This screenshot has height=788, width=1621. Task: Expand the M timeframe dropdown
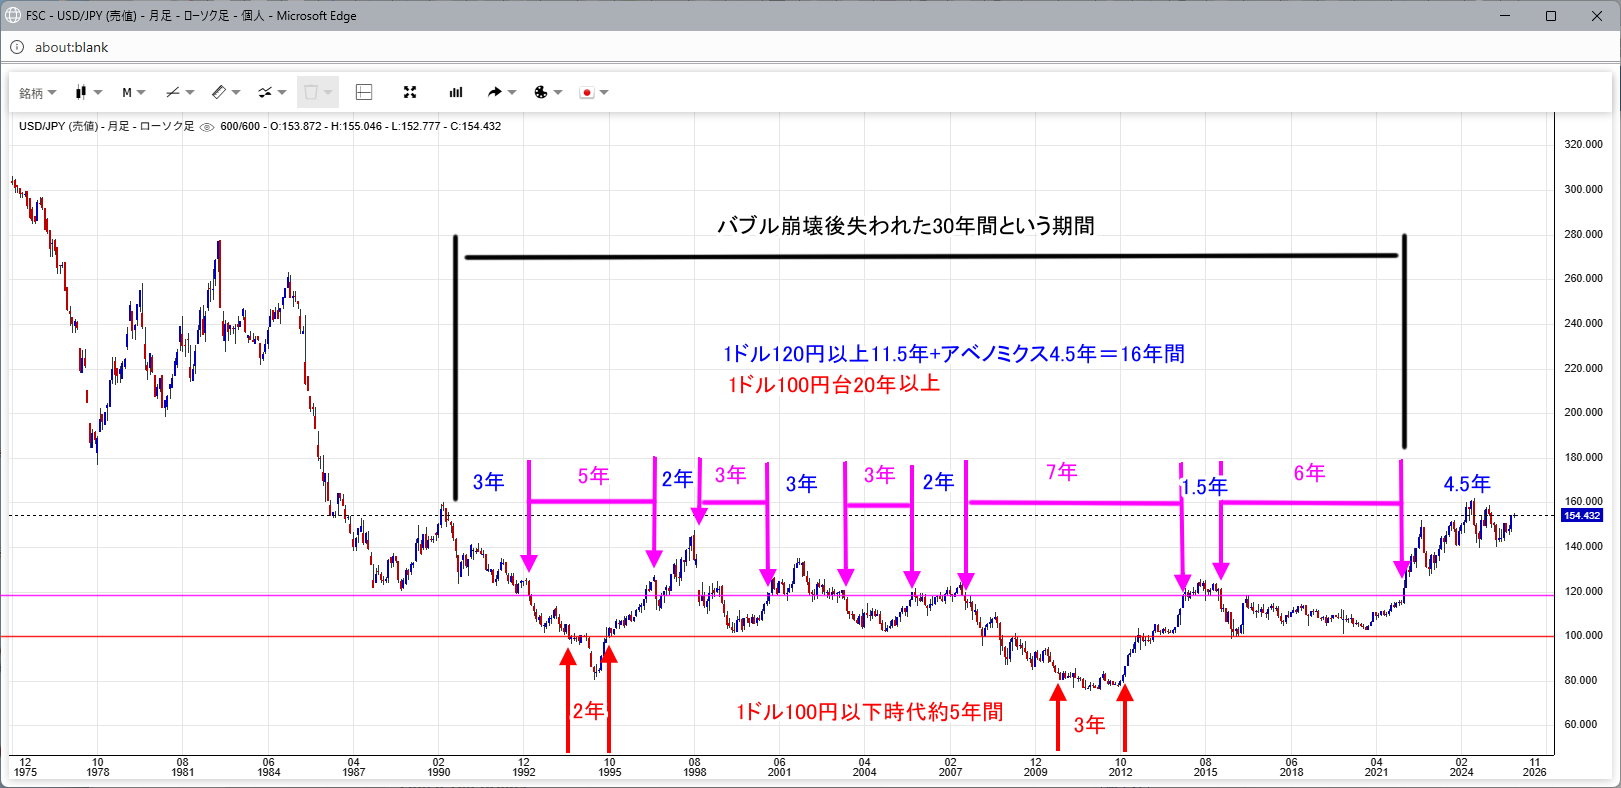click(x=133, y=93)
